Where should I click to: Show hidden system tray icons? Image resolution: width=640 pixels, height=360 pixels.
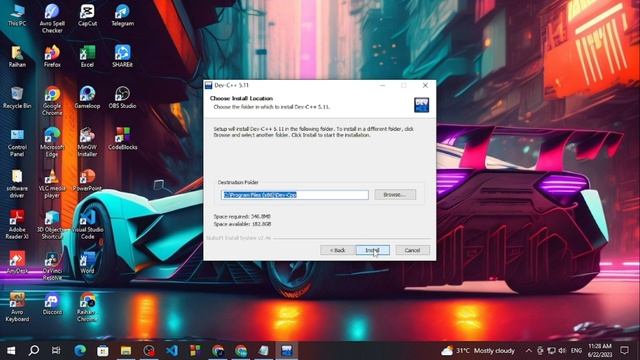tap(529, 351)
